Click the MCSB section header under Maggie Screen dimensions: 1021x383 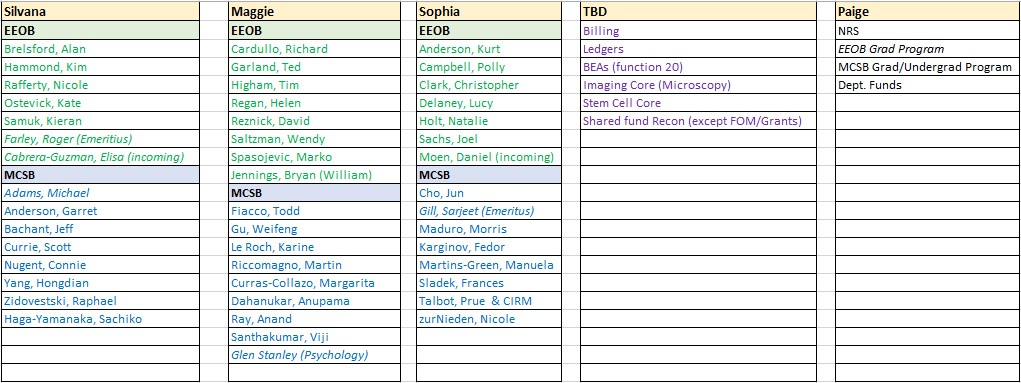coord(315,193)
